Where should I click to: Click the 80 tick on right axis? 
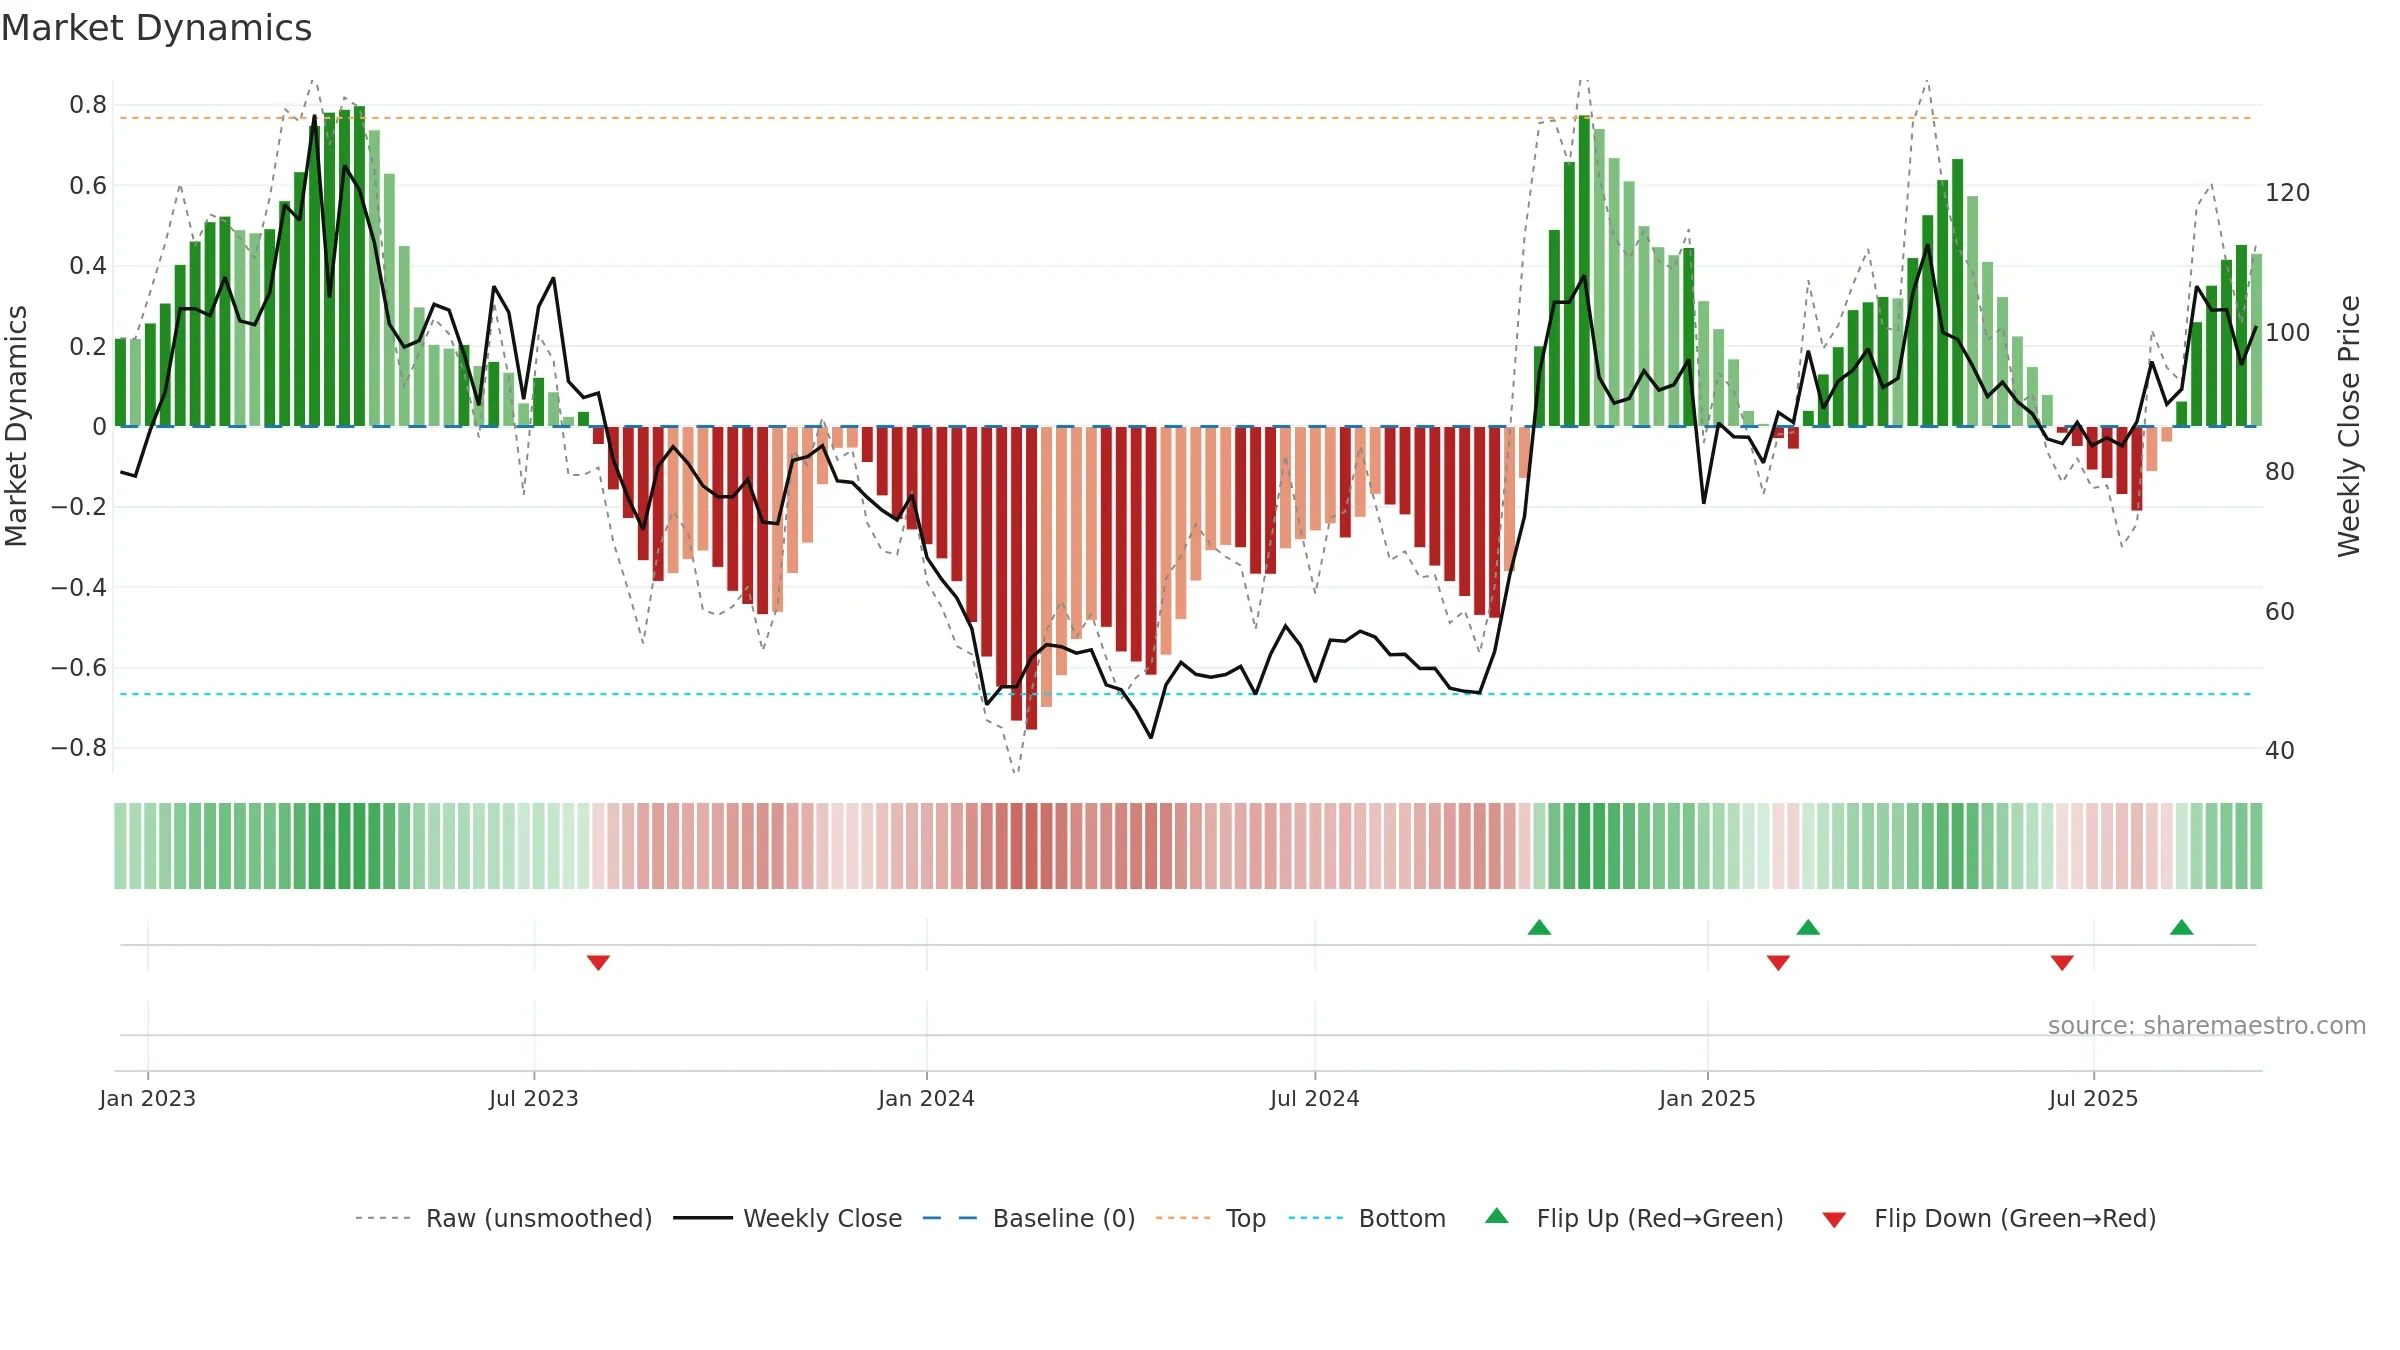click(2280, 471)
